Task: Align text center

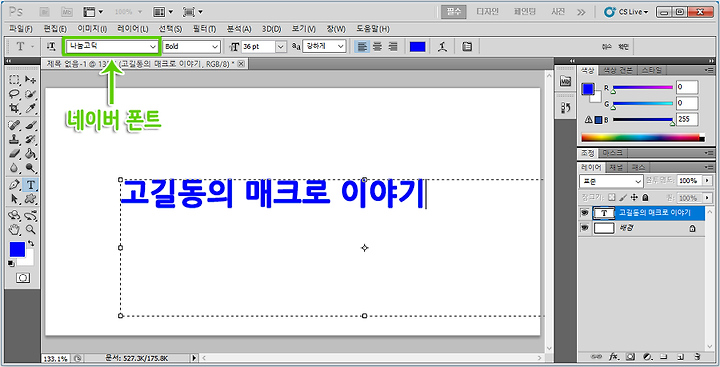Action: coord(377,46)
